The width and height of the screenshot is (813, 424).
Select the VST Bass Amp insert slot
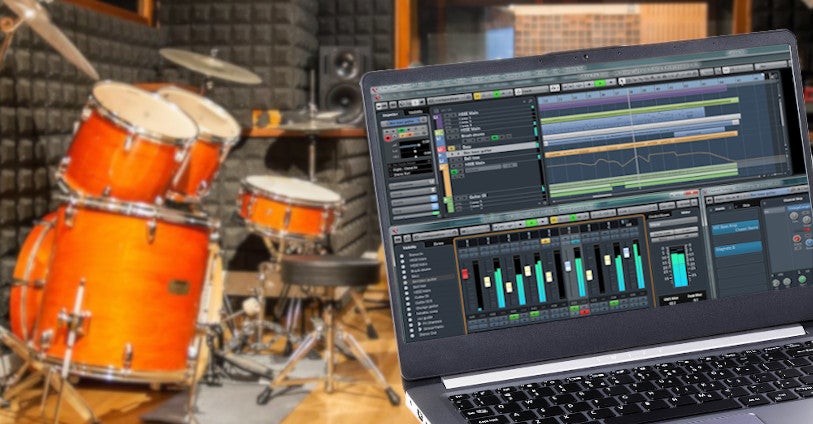[736, 228]
